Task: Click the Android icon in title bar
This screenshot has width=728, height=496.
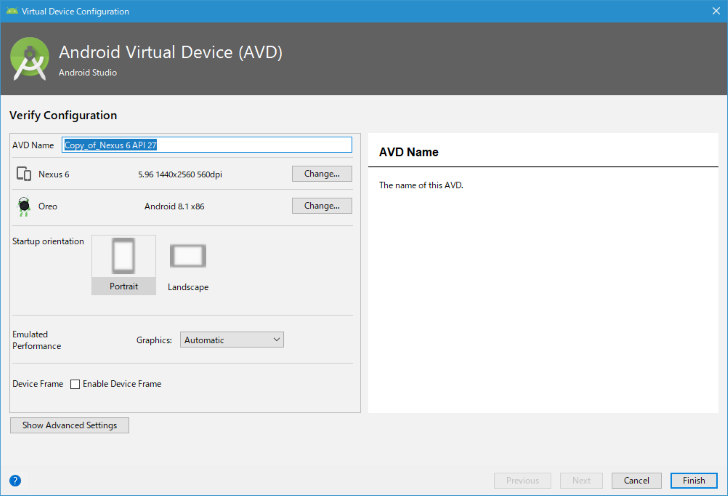Action: click(x=12, y=11)
